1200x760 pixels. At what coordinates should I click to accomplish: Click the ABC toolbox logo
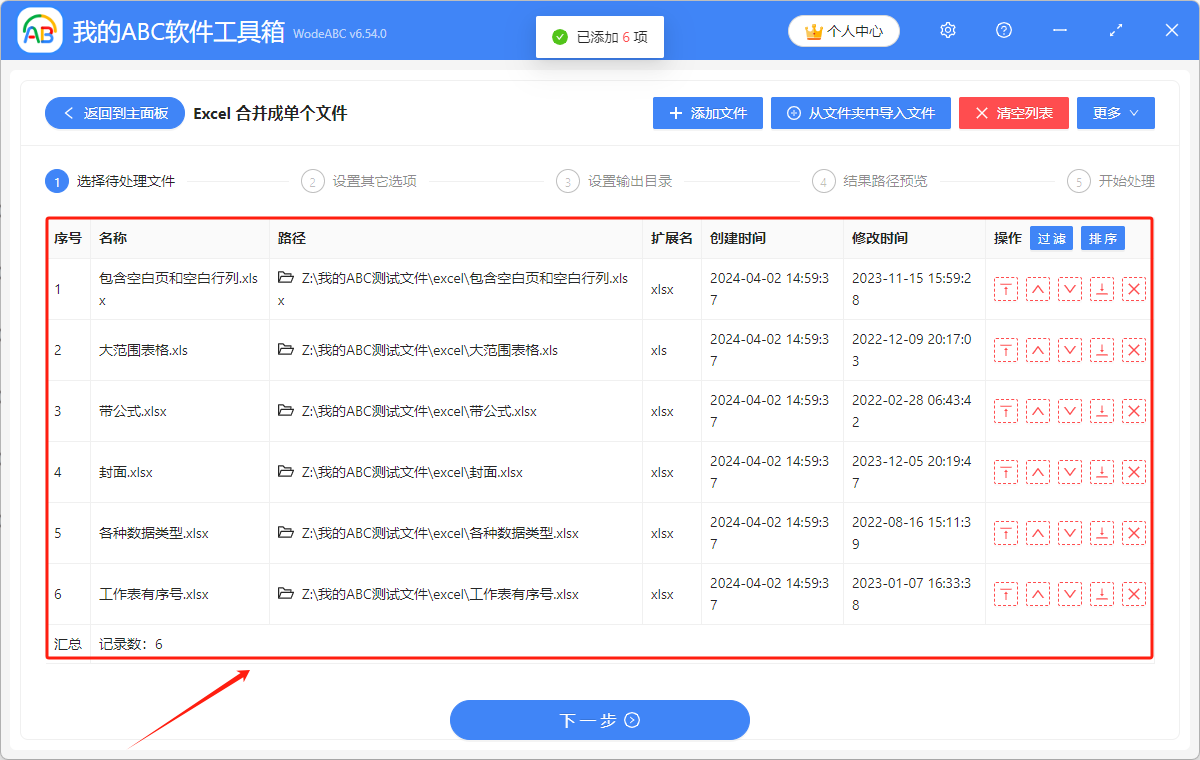pos(40,30)
